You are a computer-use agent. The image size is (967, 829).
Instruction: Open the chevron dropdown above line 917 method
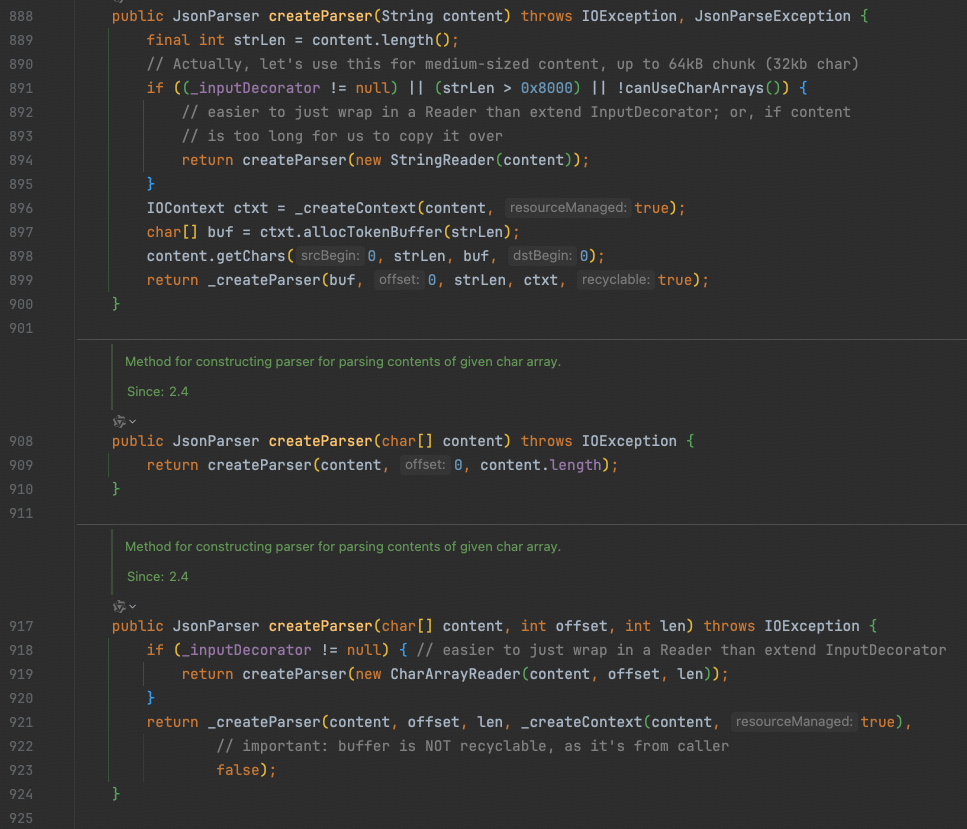133,606
